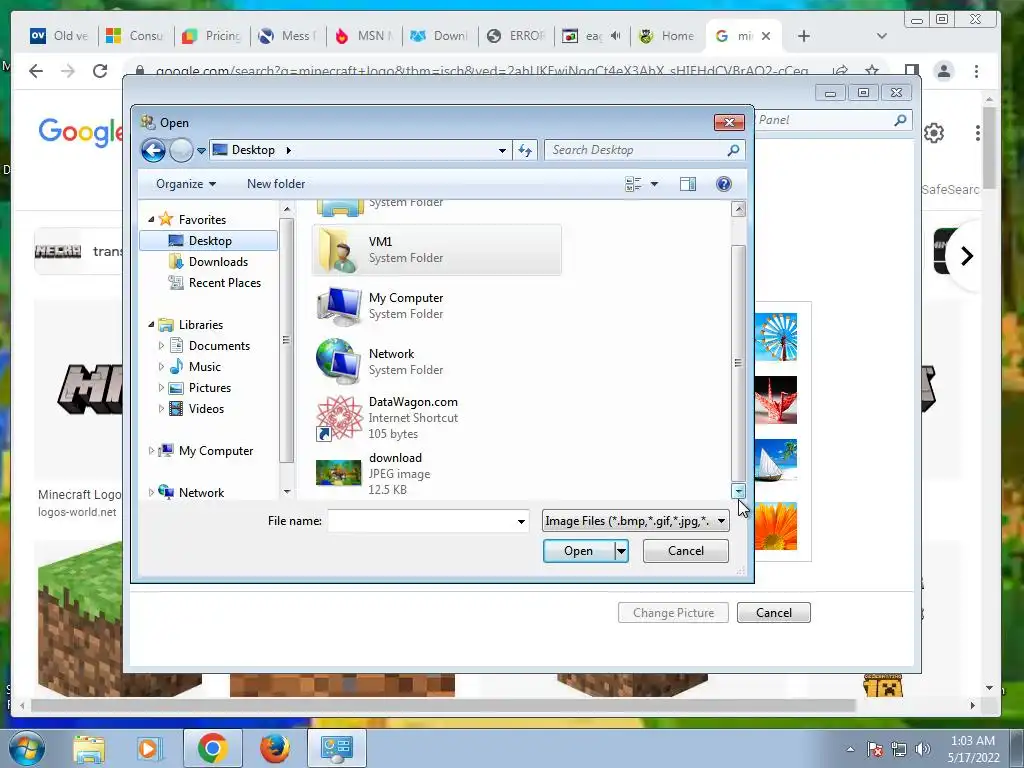Viewport: 1024px width, 768px height.
Task: Click the File name input box
Action: click(421, 521)
